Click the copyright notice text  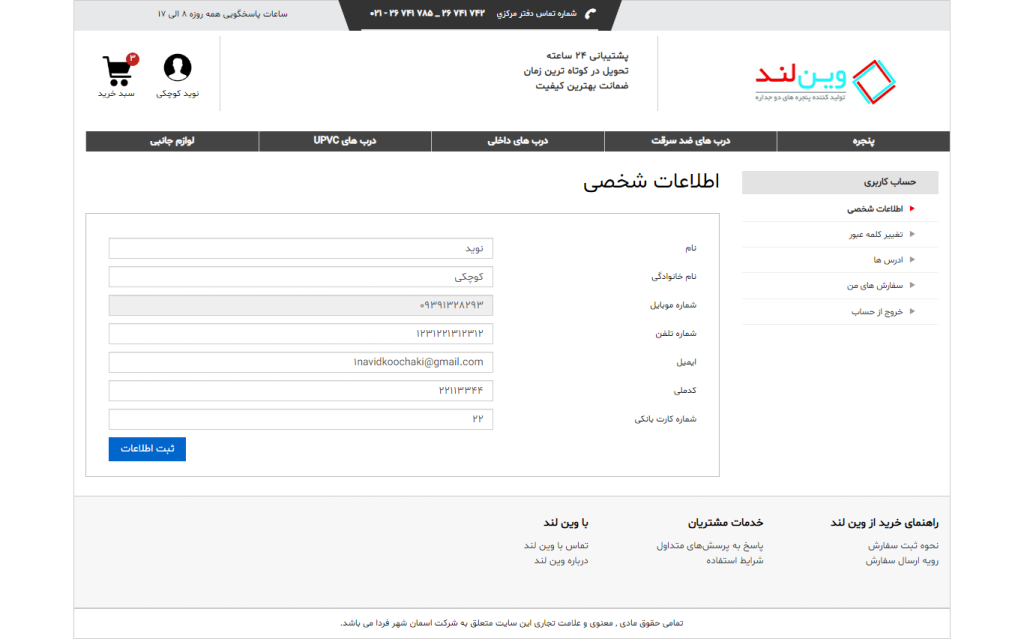point(512,623)
